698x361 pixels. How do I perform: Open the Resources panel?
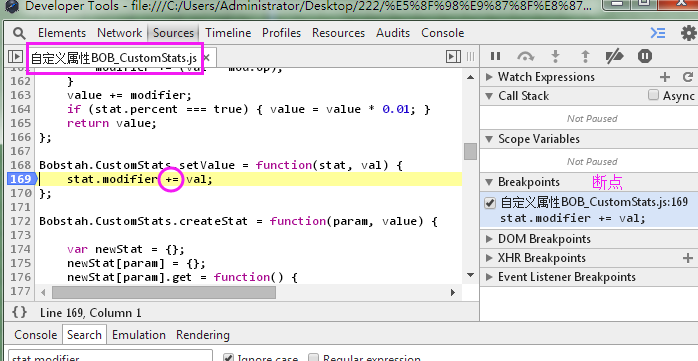point(338,33)
